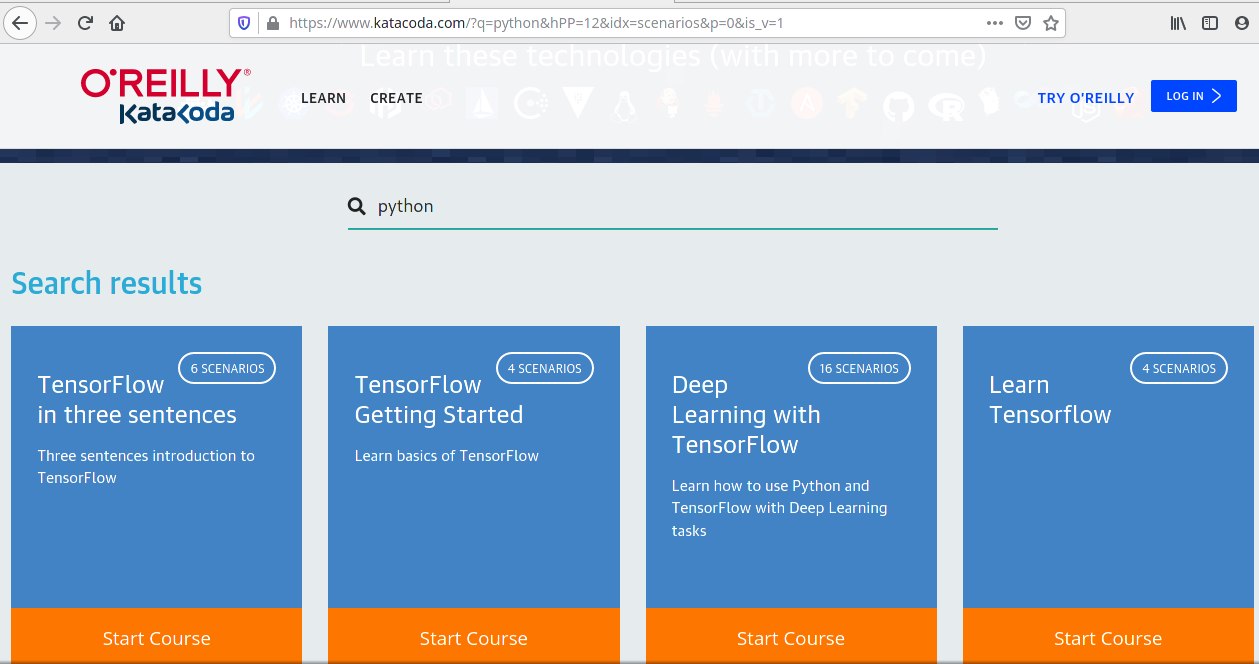Show the browser sidebars icon
The image size is (1259, 664).
click(1210, 22)
